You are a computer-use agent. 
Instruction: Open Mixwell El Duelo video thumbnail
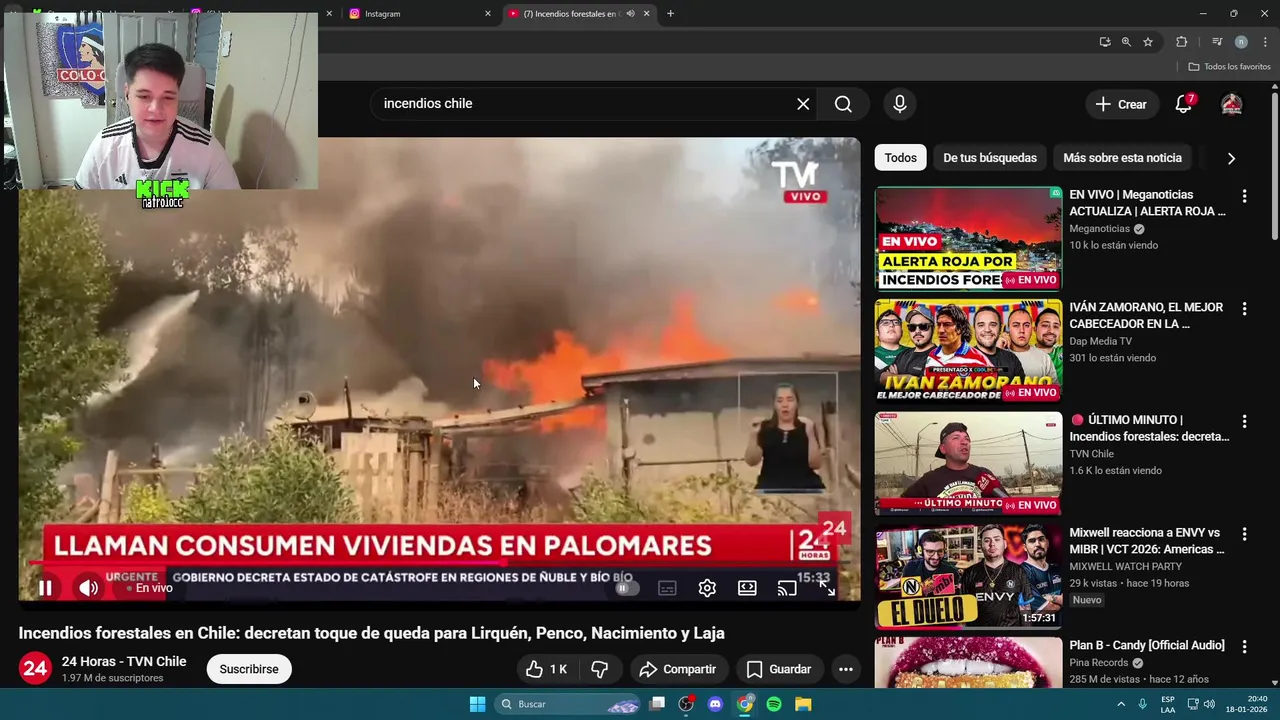(x=968, y=576)
